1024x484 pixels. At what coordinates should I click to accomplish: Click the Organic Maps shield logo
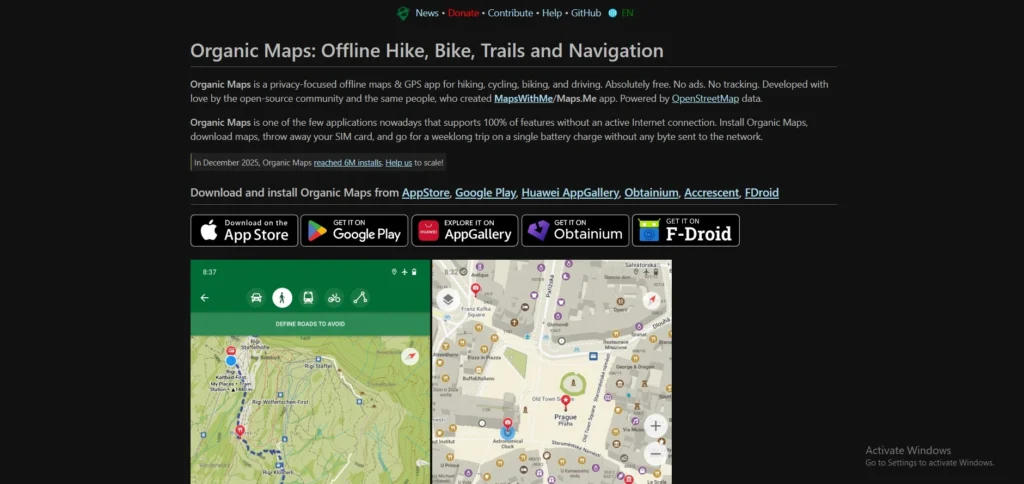(x=403, y=13)
